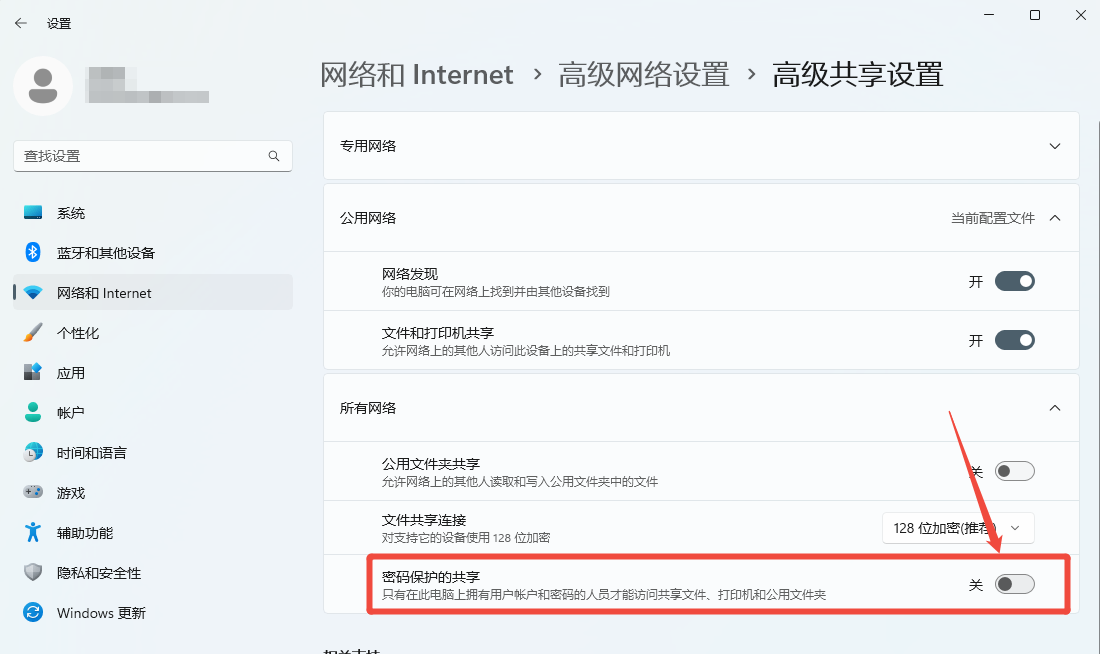Click the back arrow icon
The width and height of the screenshot is (1100, 654).
pyautogui.click(x=21, y=23)
